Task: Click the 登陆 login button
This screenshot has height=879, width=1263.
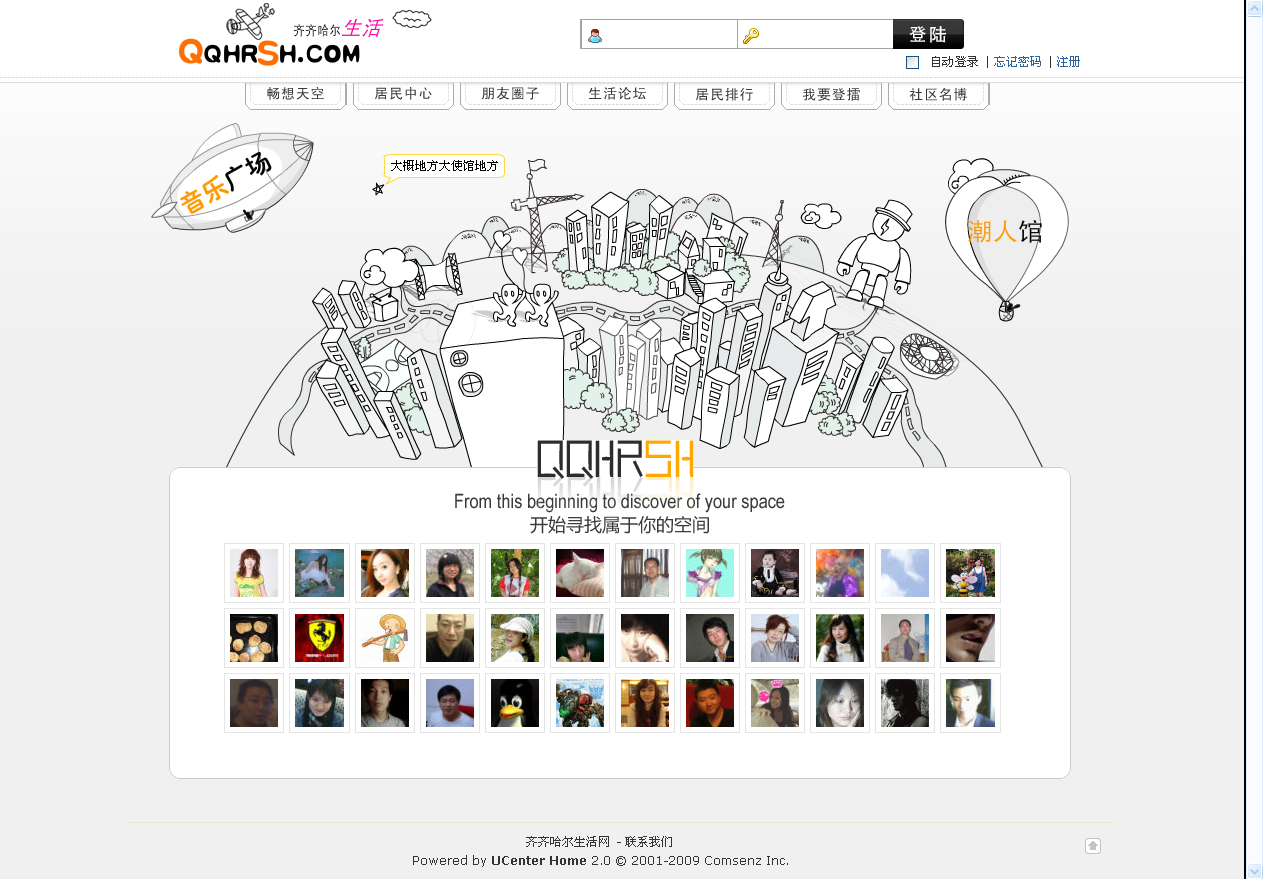Action: tap(928, 34)
